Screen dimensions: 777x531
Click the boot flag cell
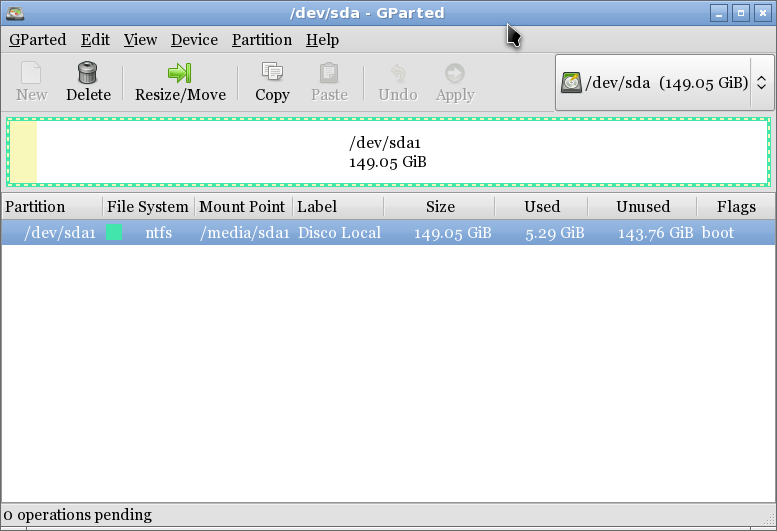(x=718, y=232)
